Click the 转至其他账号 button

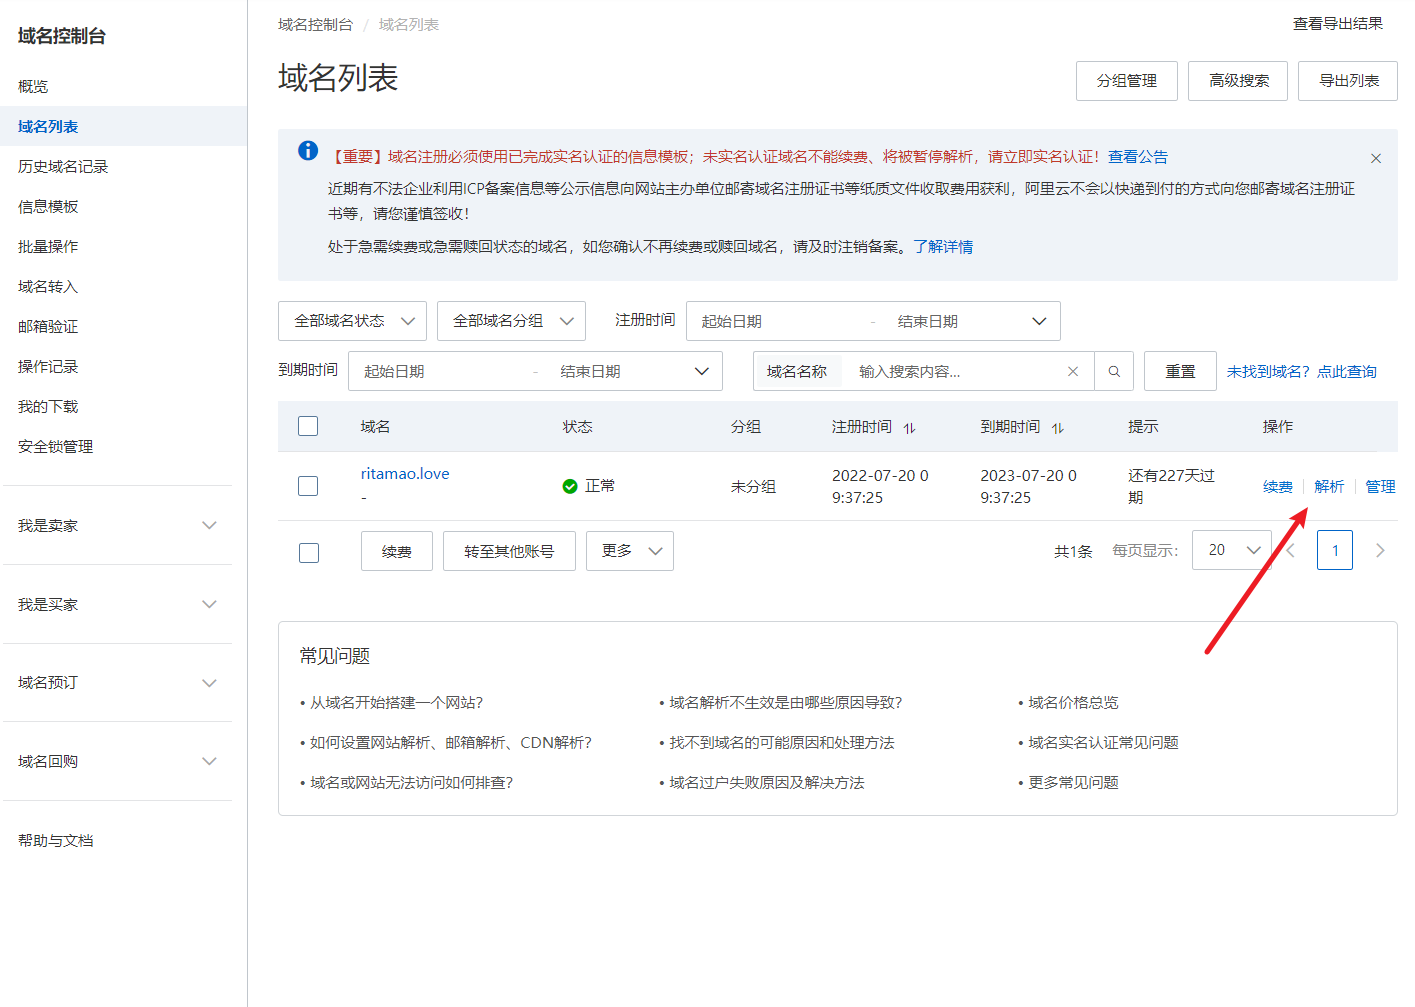(x=509, y=551)
